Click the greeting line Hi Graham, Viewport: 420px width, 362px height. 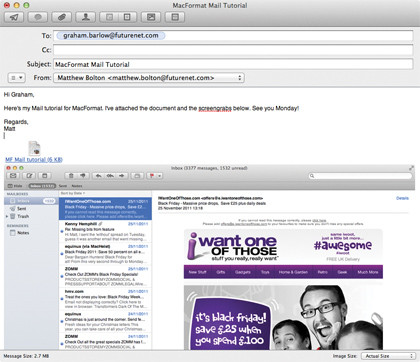(x=19, y=95)
